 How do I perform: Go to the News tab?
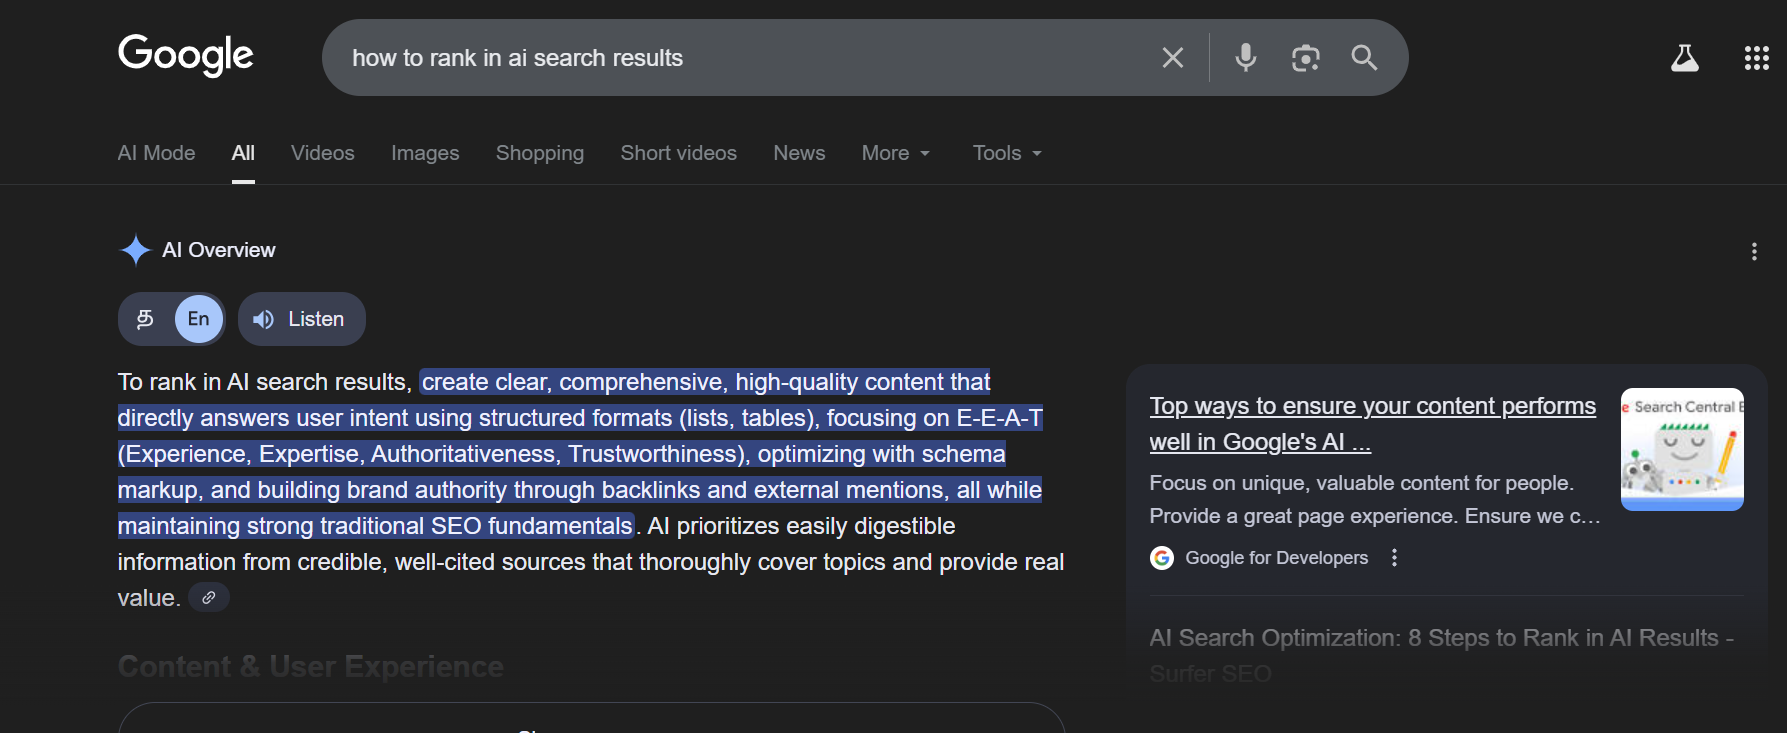(x=799, y=153)
